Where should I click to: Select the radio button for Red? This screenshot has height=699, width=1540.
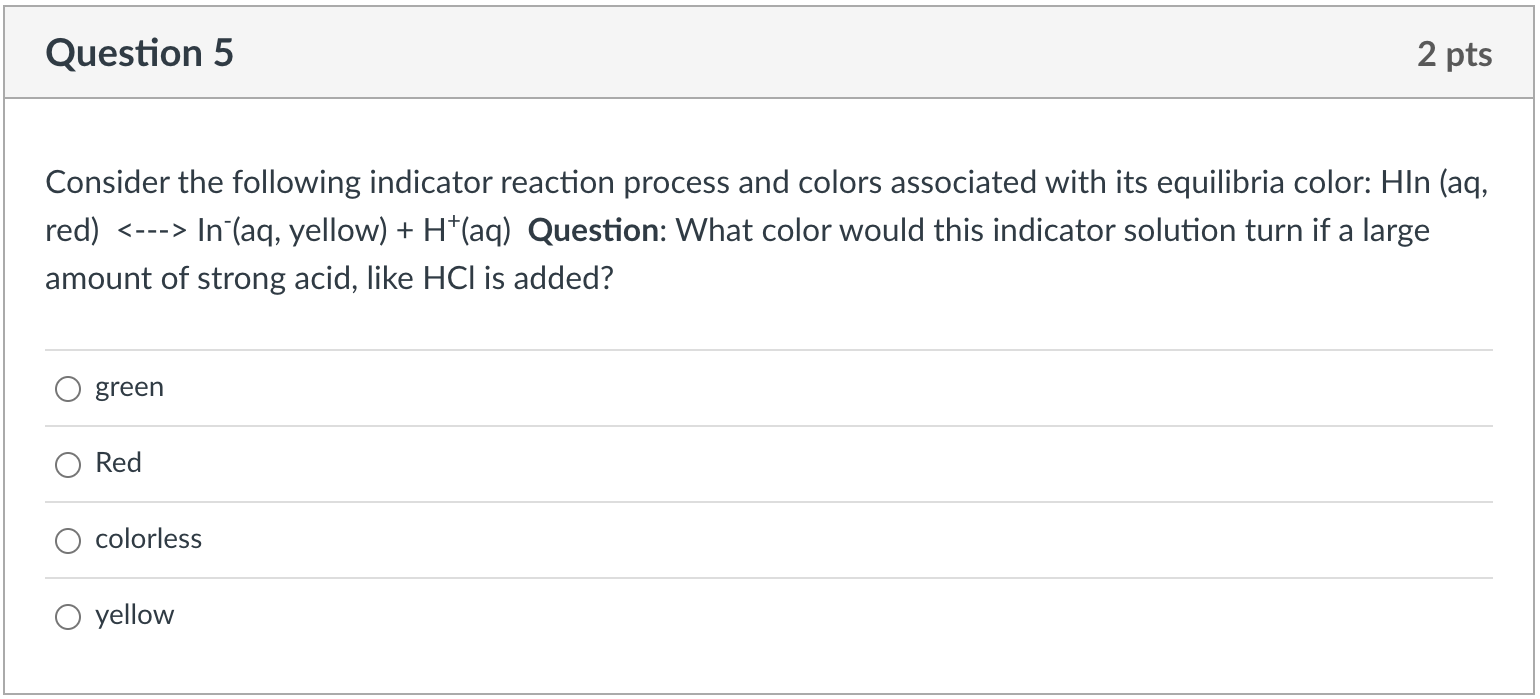[x=67, y=464]
